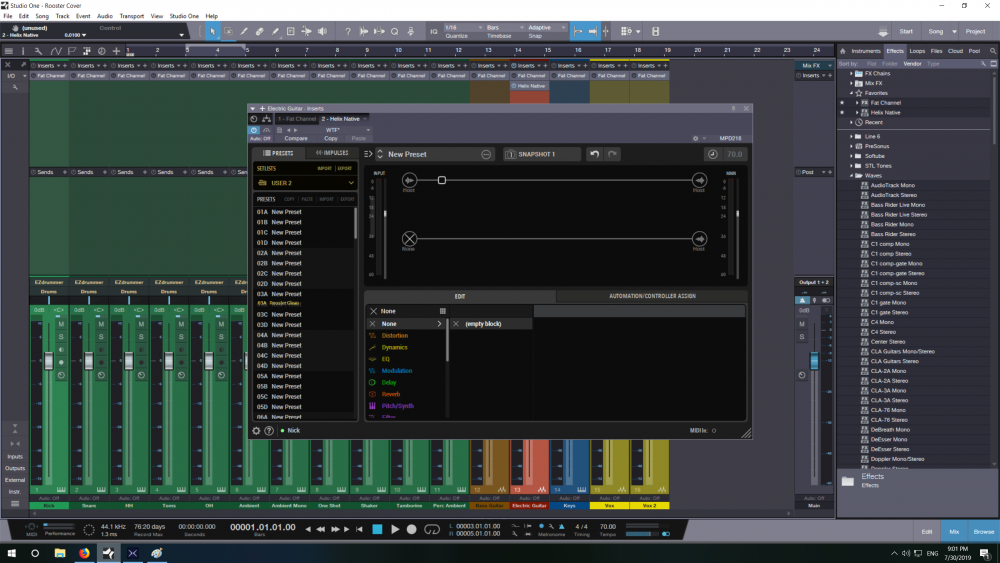Screen dimensions: 1000x563
Task: Open Helix IMPULSES tab
Action: click(332, 153)
